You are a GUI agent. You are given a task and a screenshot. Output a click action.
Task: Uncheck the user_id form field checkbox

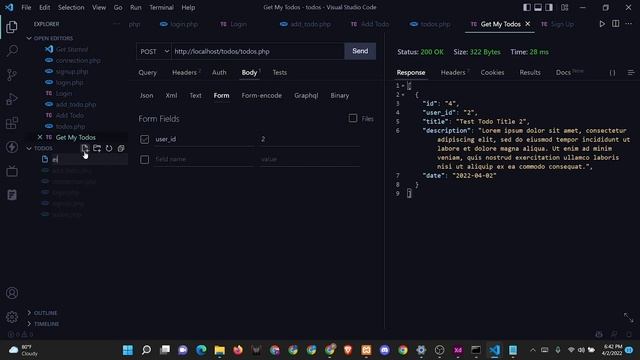(x=144, y=139)
